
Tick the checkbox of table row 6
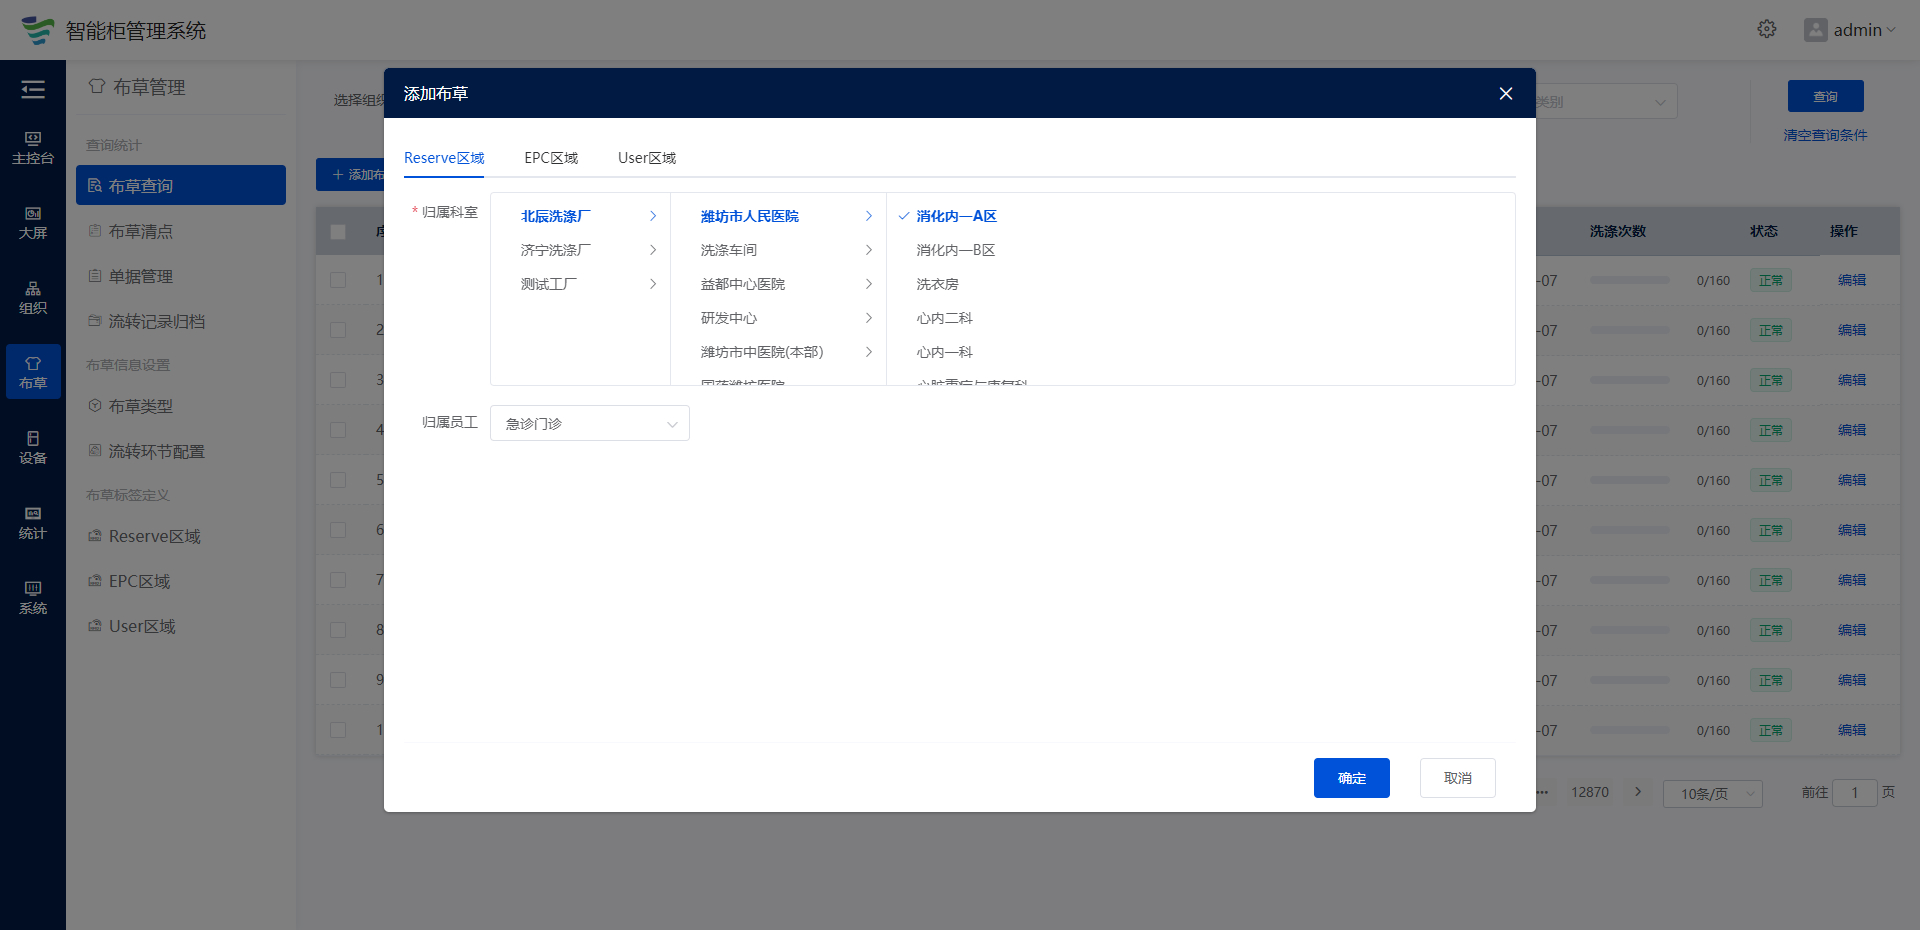[338, 530]
